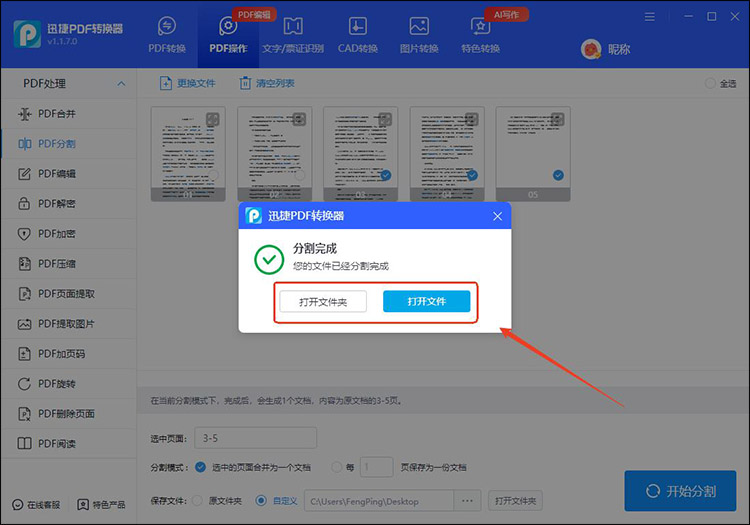Deselect page 05 thumbnail checkbox
Screen dimensions: 750x525
(558, 175)
